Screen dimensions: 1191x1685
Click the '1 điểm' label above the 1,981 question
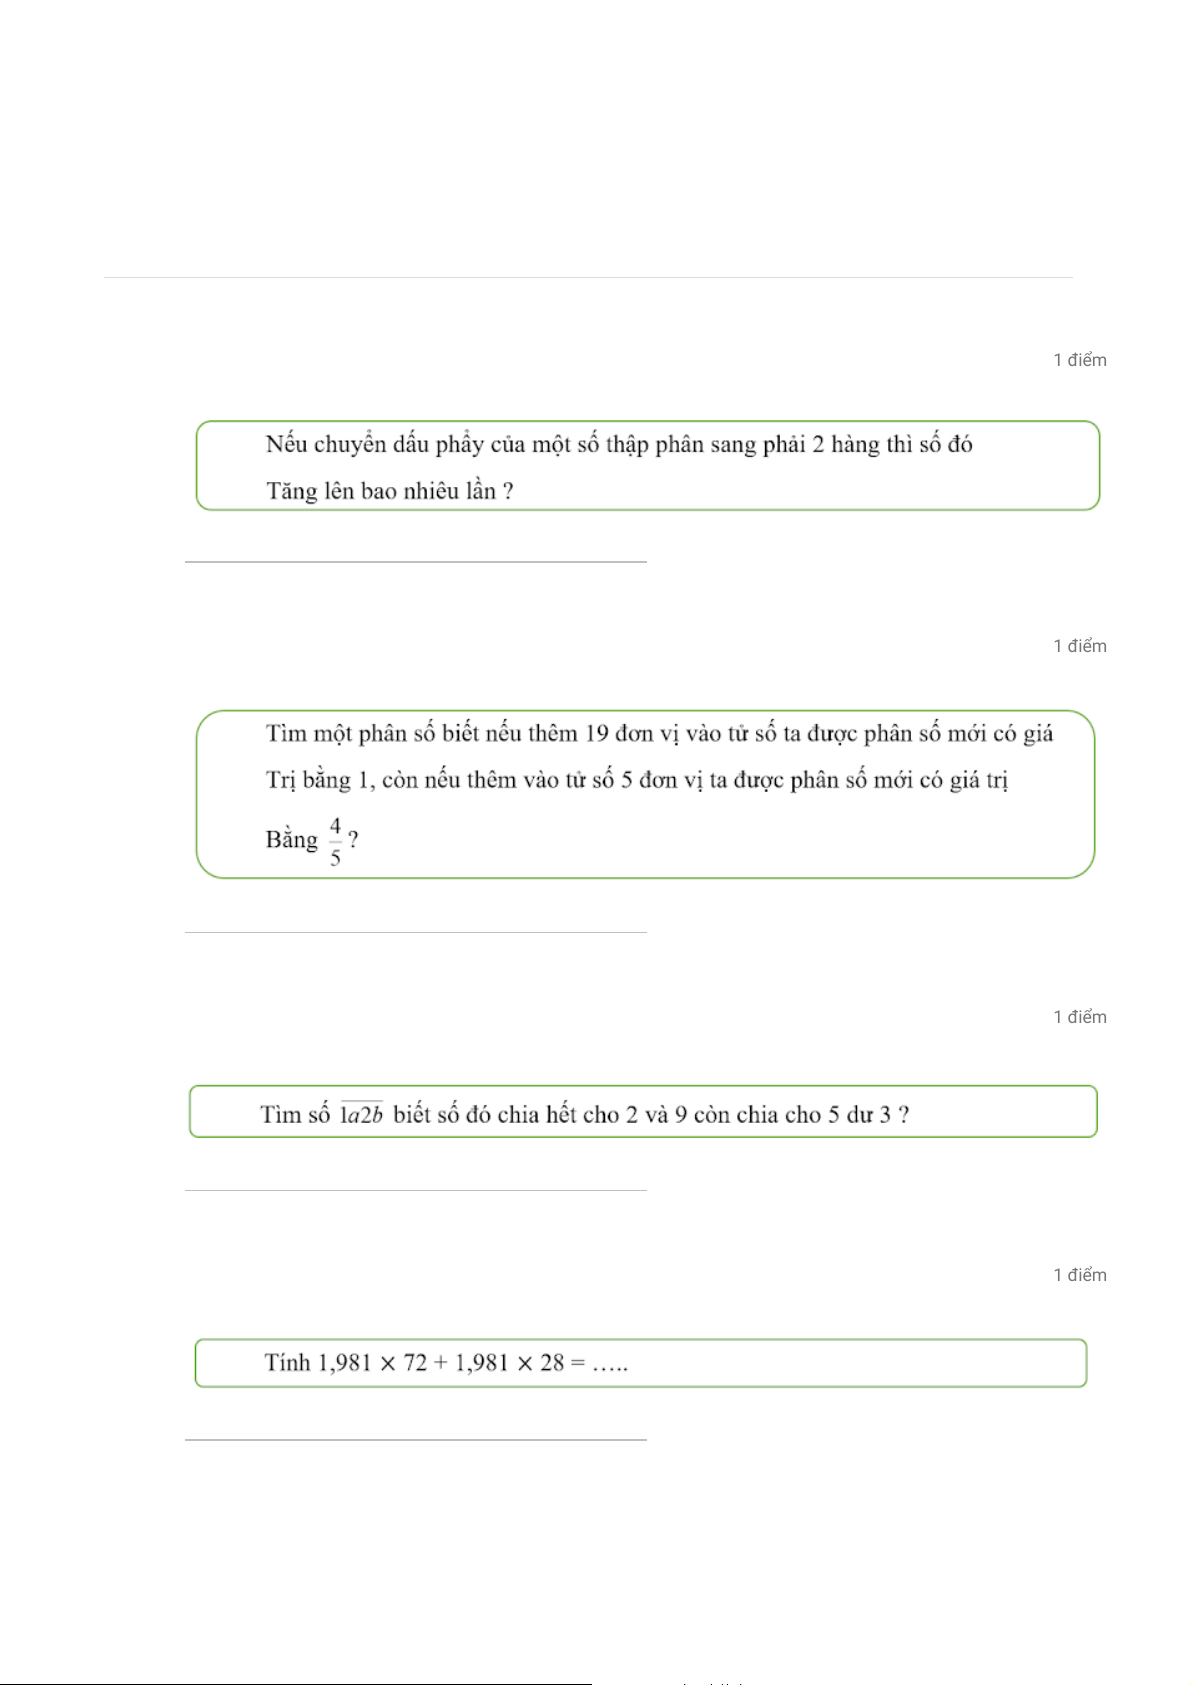tap(1080, 1275)
